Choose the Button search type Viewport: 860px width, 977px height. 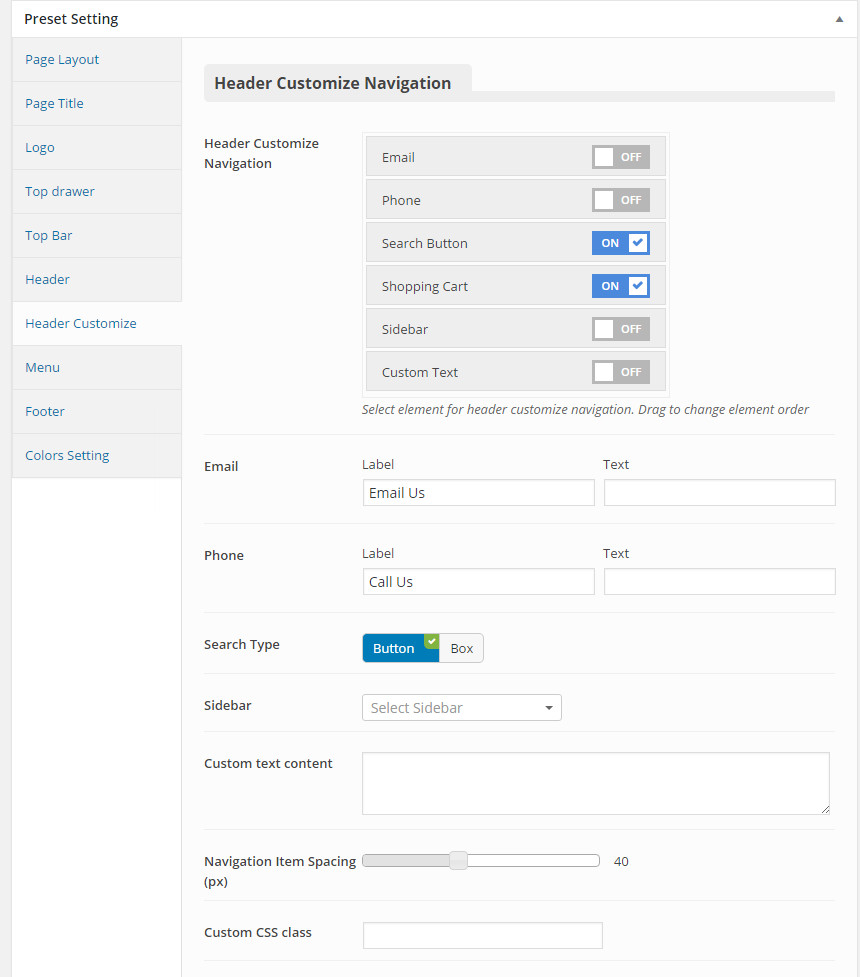(401, 649)
